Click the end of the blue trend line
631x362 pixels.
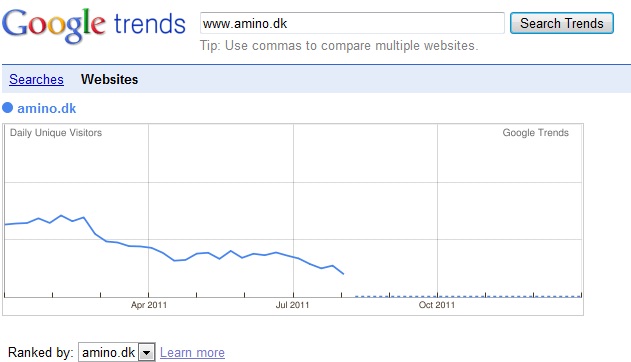click(343, 274)
